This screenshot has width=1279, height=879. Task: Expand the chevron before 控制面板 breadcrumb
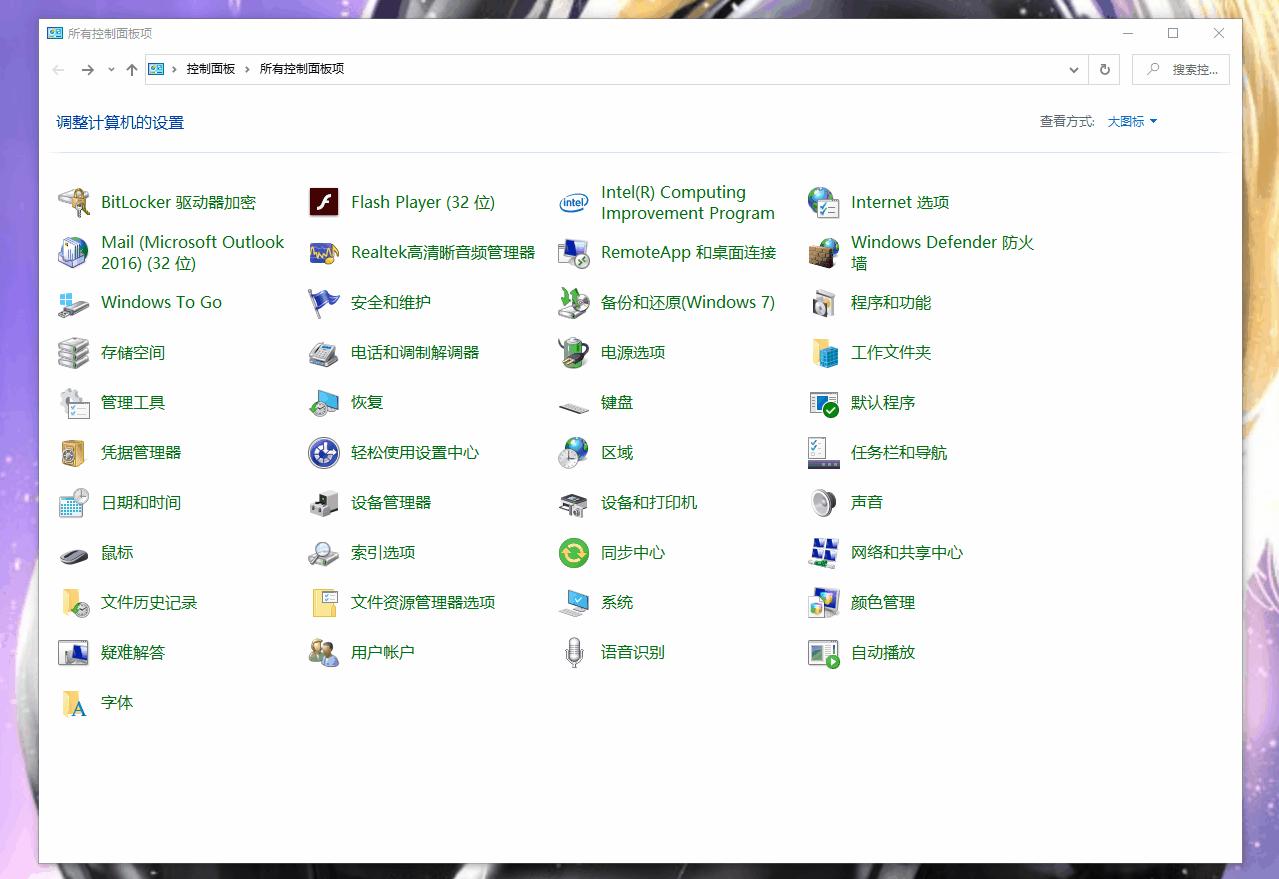coord(175,70)
